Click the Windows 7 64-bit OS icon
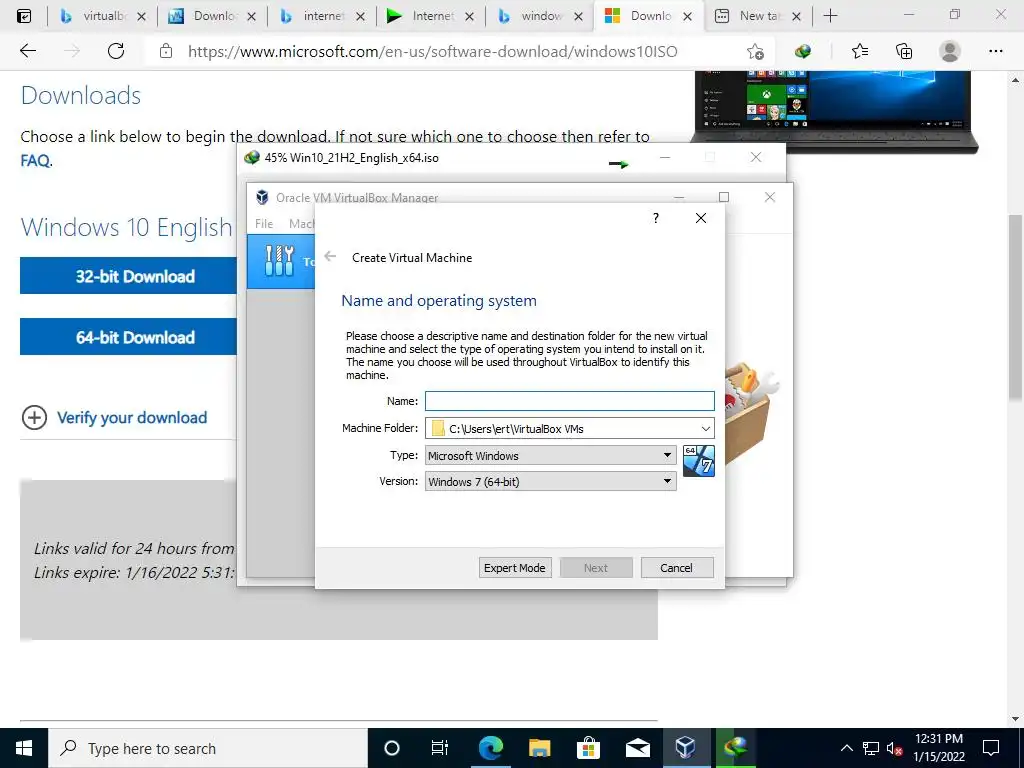Screen dimensions: 1024x768 tap(699, 461)
